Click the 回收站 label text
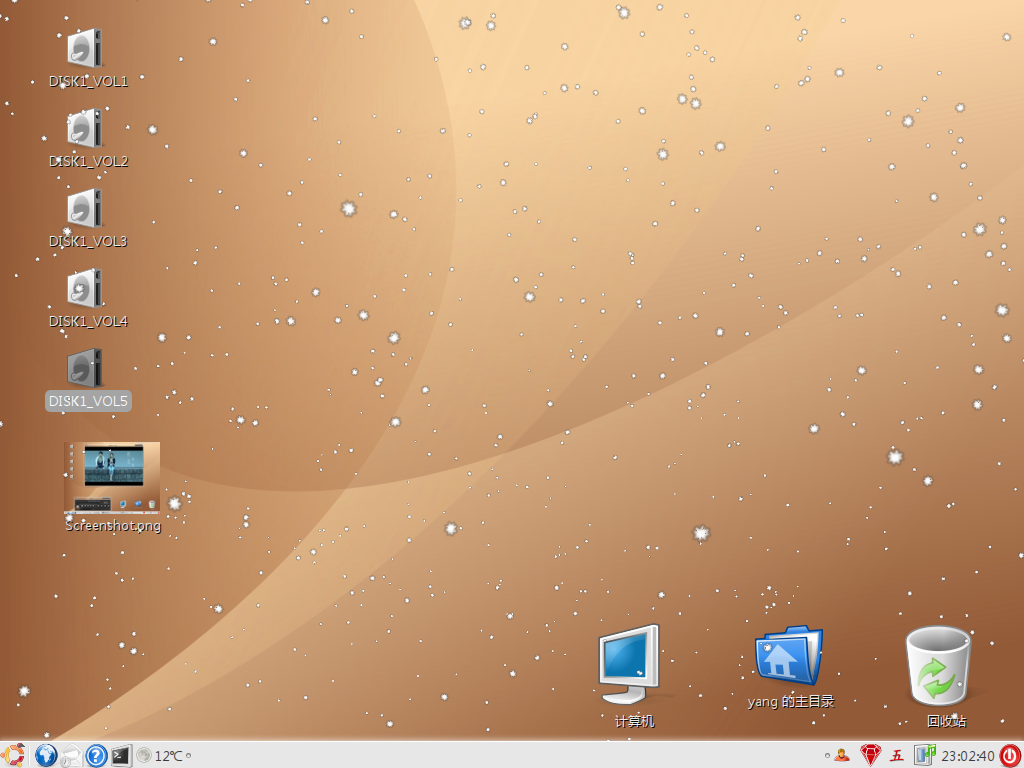 [946, 721]
